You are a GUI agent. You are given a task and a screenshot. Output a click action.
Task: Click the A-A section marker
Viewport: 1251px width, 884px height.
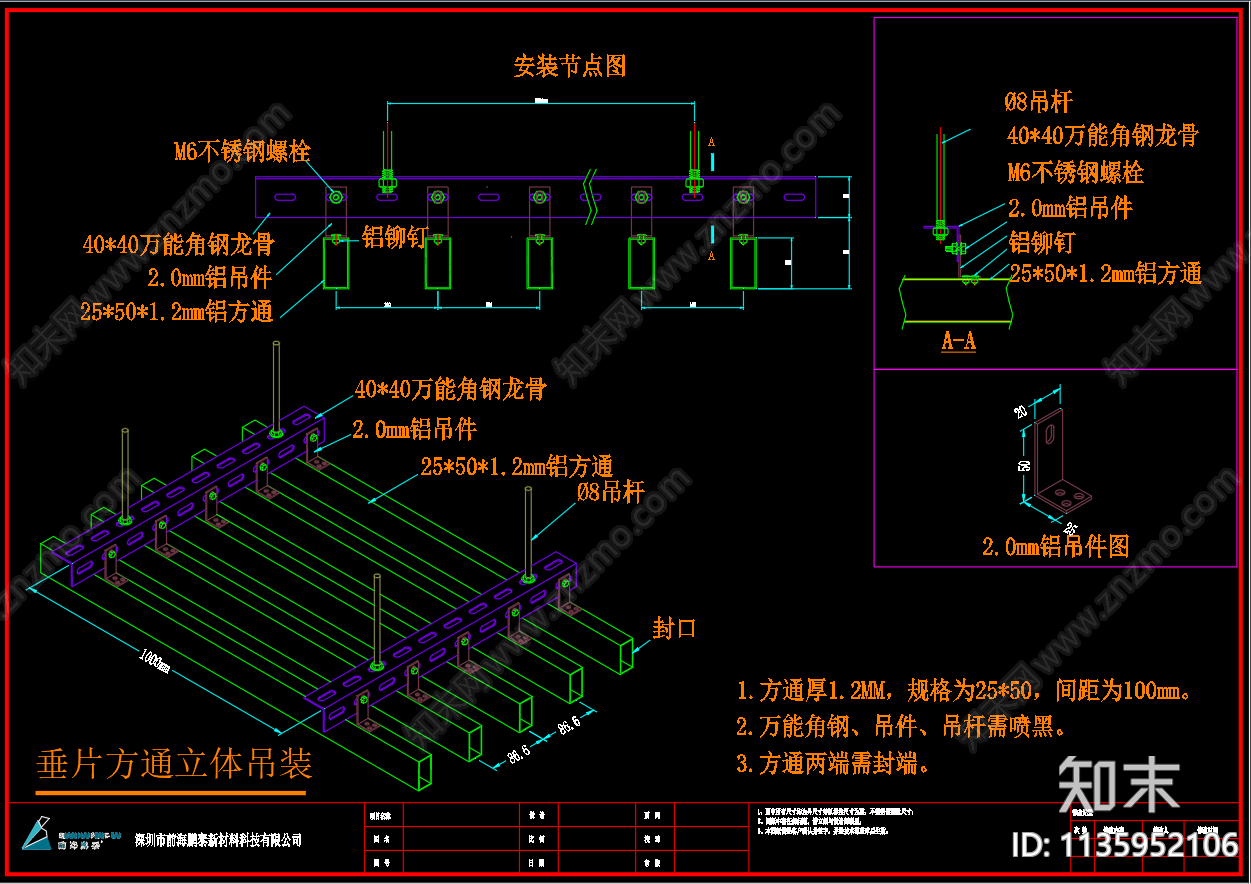point(957,338)
